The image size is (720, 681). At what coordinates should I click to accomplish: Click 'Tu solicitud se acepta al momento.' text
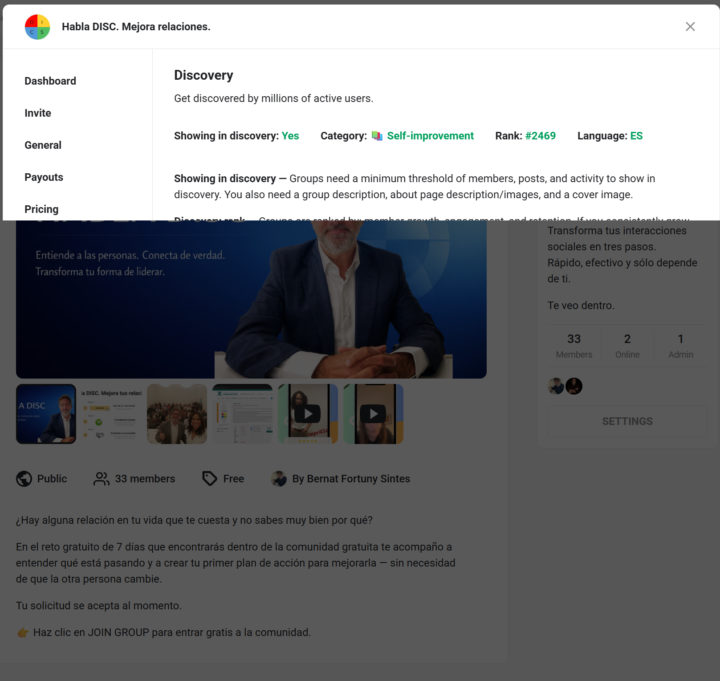coord(99,606)
